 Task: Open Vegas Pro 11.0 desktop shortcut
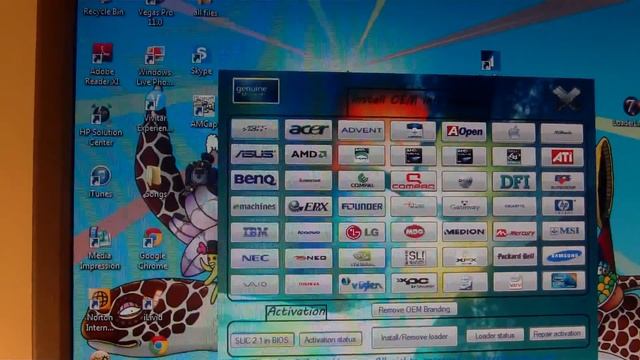[155, 13]
